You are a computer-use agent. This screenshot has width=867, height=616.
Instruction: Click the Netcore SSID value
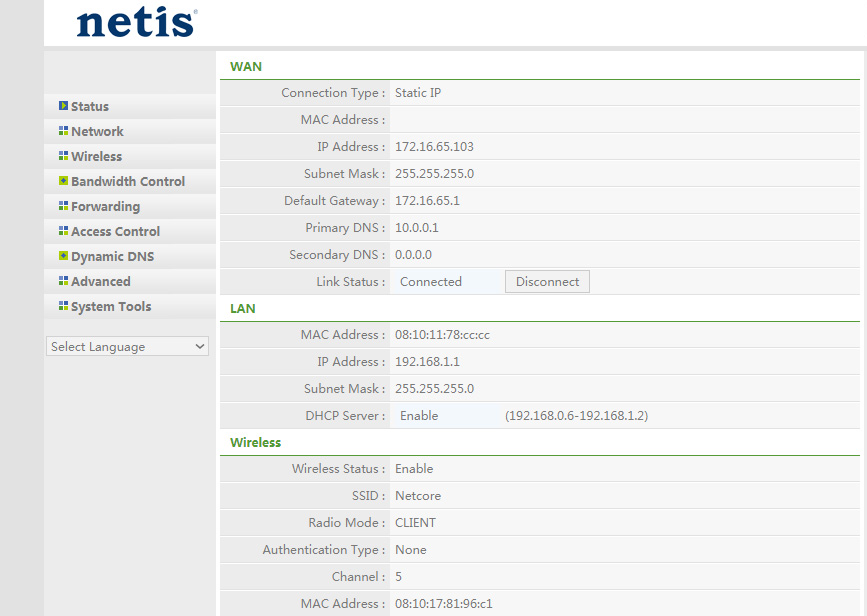pos(418,496)
